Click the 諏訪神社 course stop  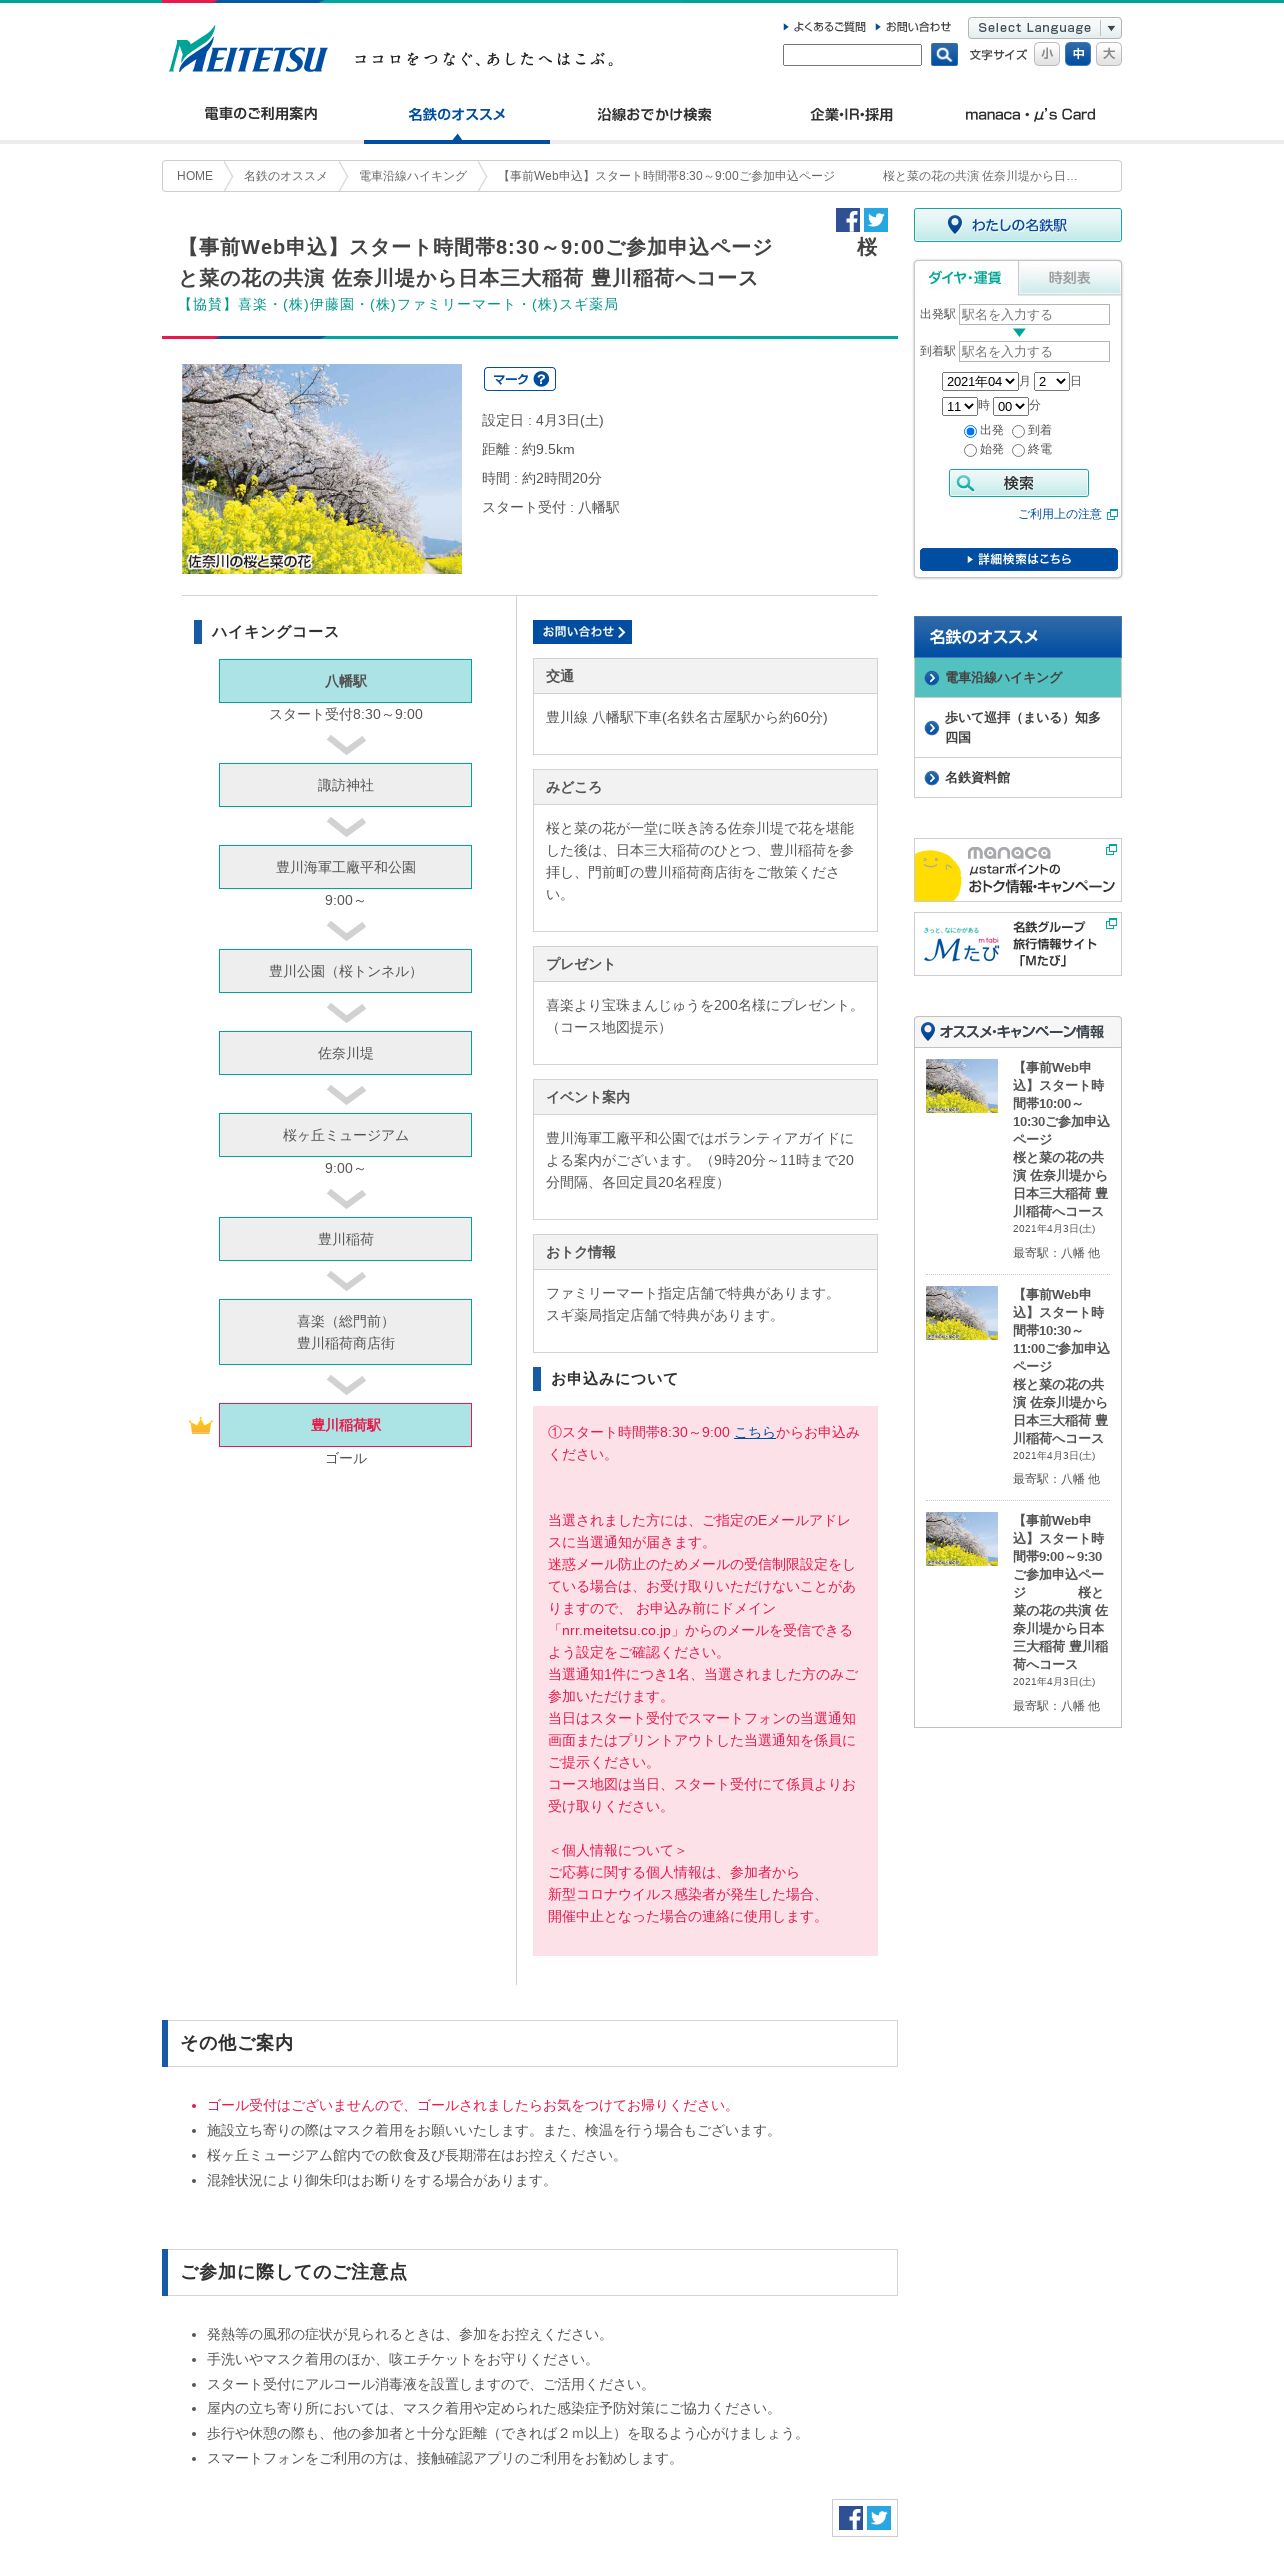point(345,785)
